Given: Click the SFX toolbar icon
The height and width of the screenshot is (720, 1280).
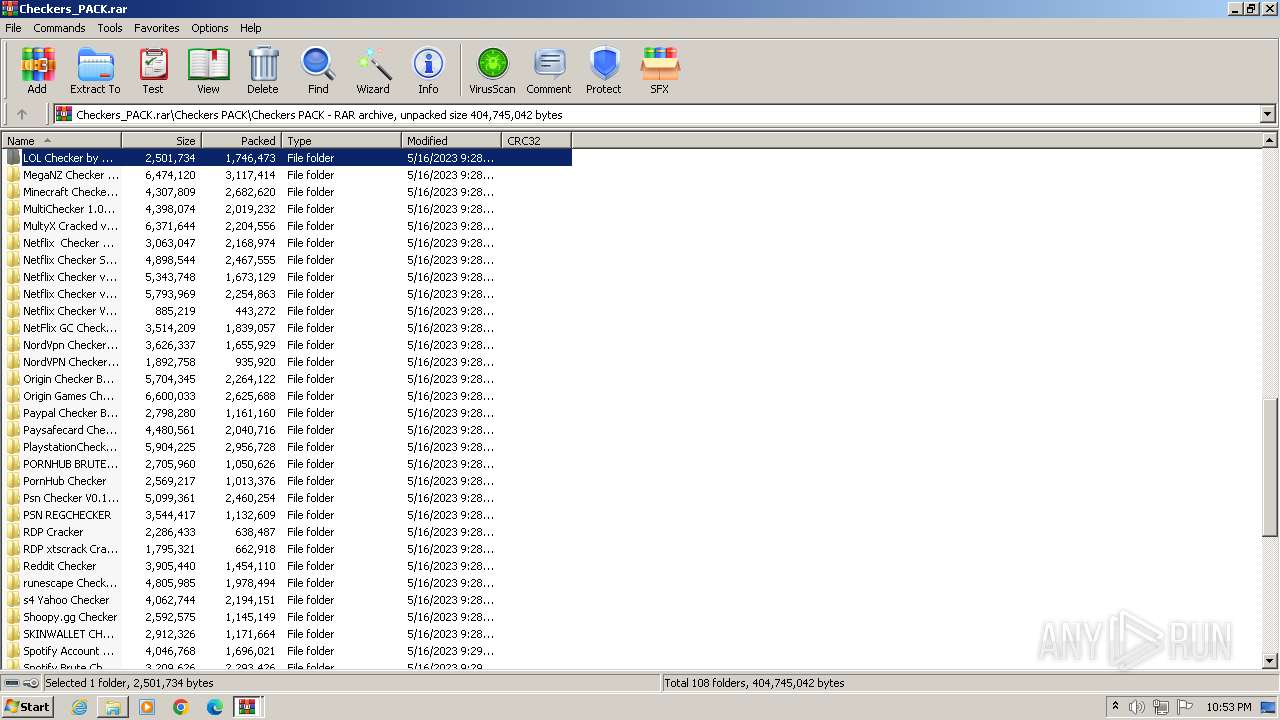Looking at the screenshot, I should (x=660, y=71).
